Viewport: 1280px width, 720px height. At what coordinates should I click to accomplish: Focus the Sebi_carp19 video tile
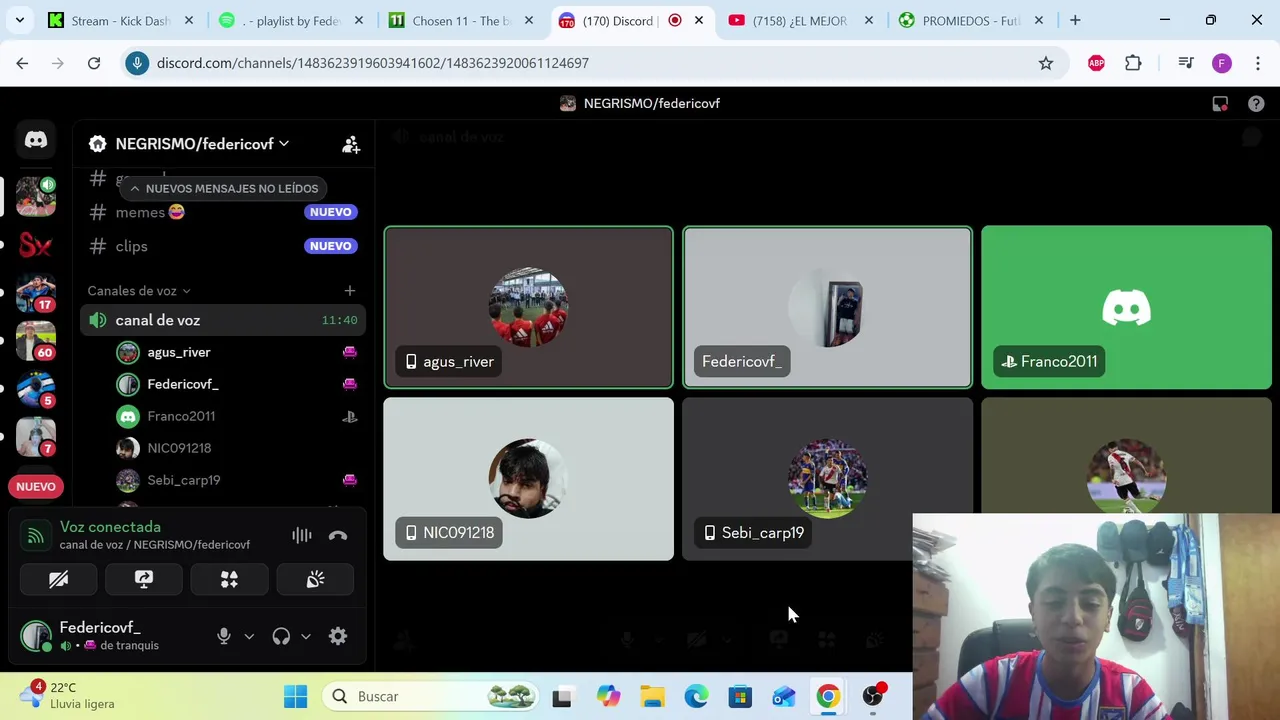pos(827,479)
